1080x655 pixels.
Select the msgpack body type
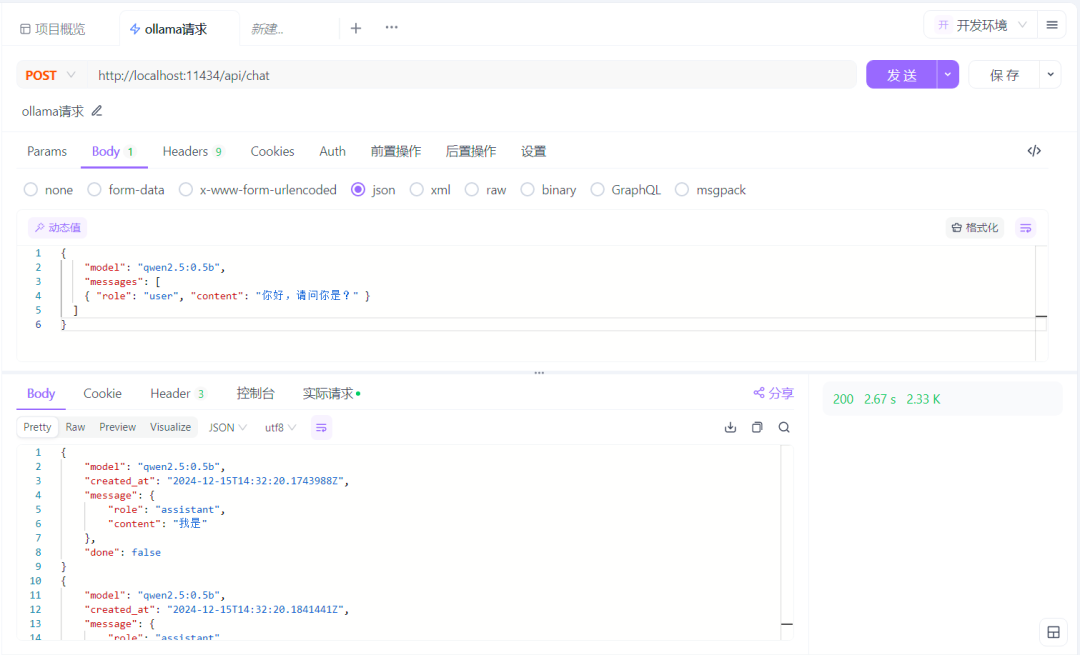tap(711, 190)
